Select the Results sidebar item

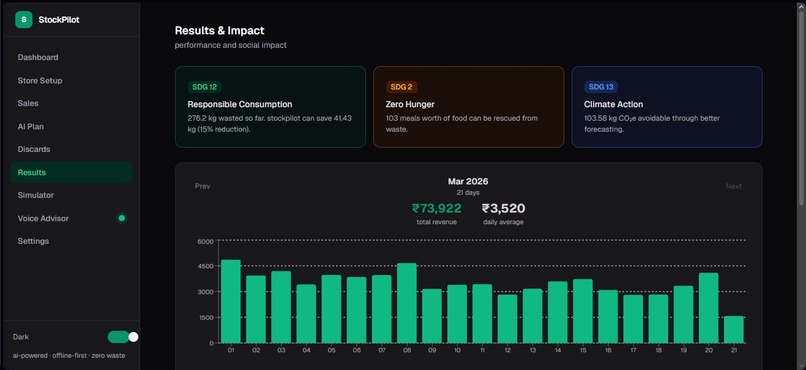click(71, 172)
